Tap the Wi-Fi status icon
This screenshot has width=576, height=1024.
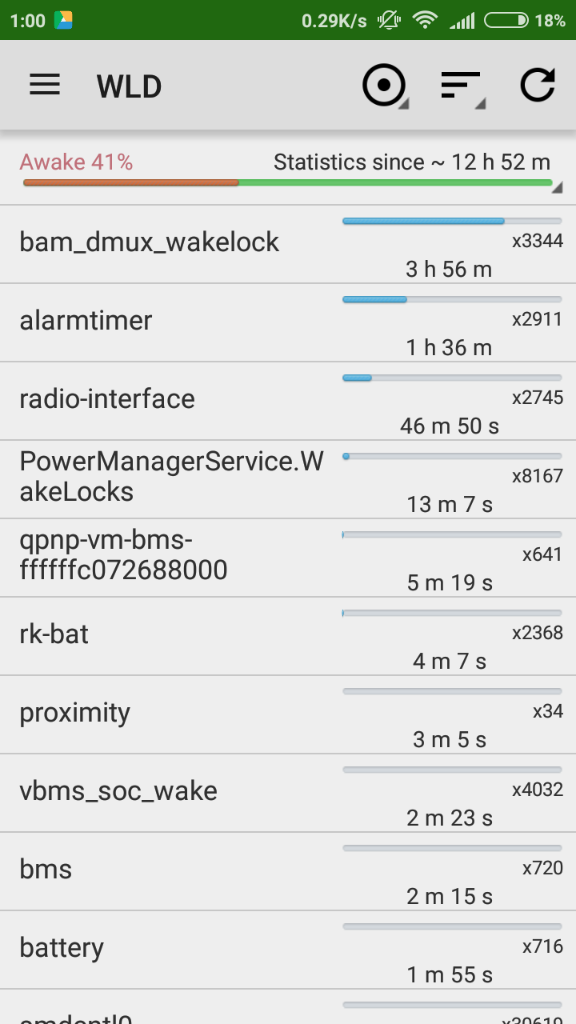[425, 20]
